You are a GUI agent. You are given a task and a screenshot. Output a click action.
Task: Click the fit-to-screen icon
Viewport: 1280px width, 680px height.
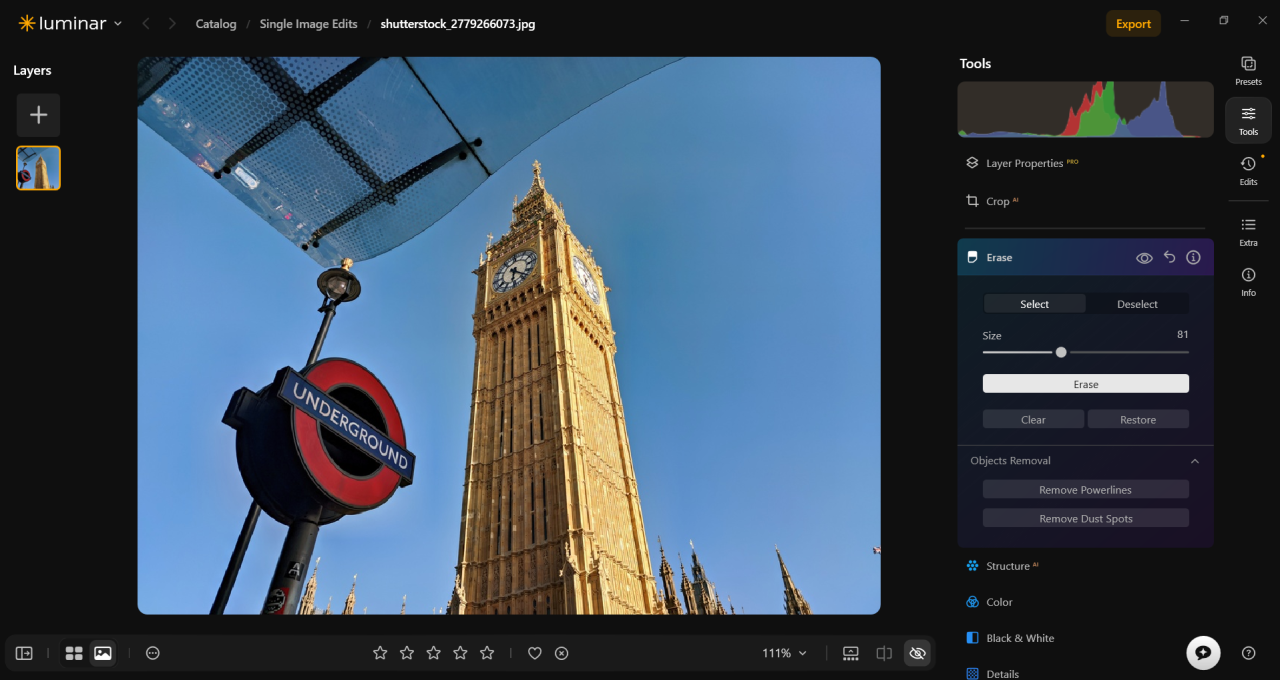pos(851,653)
